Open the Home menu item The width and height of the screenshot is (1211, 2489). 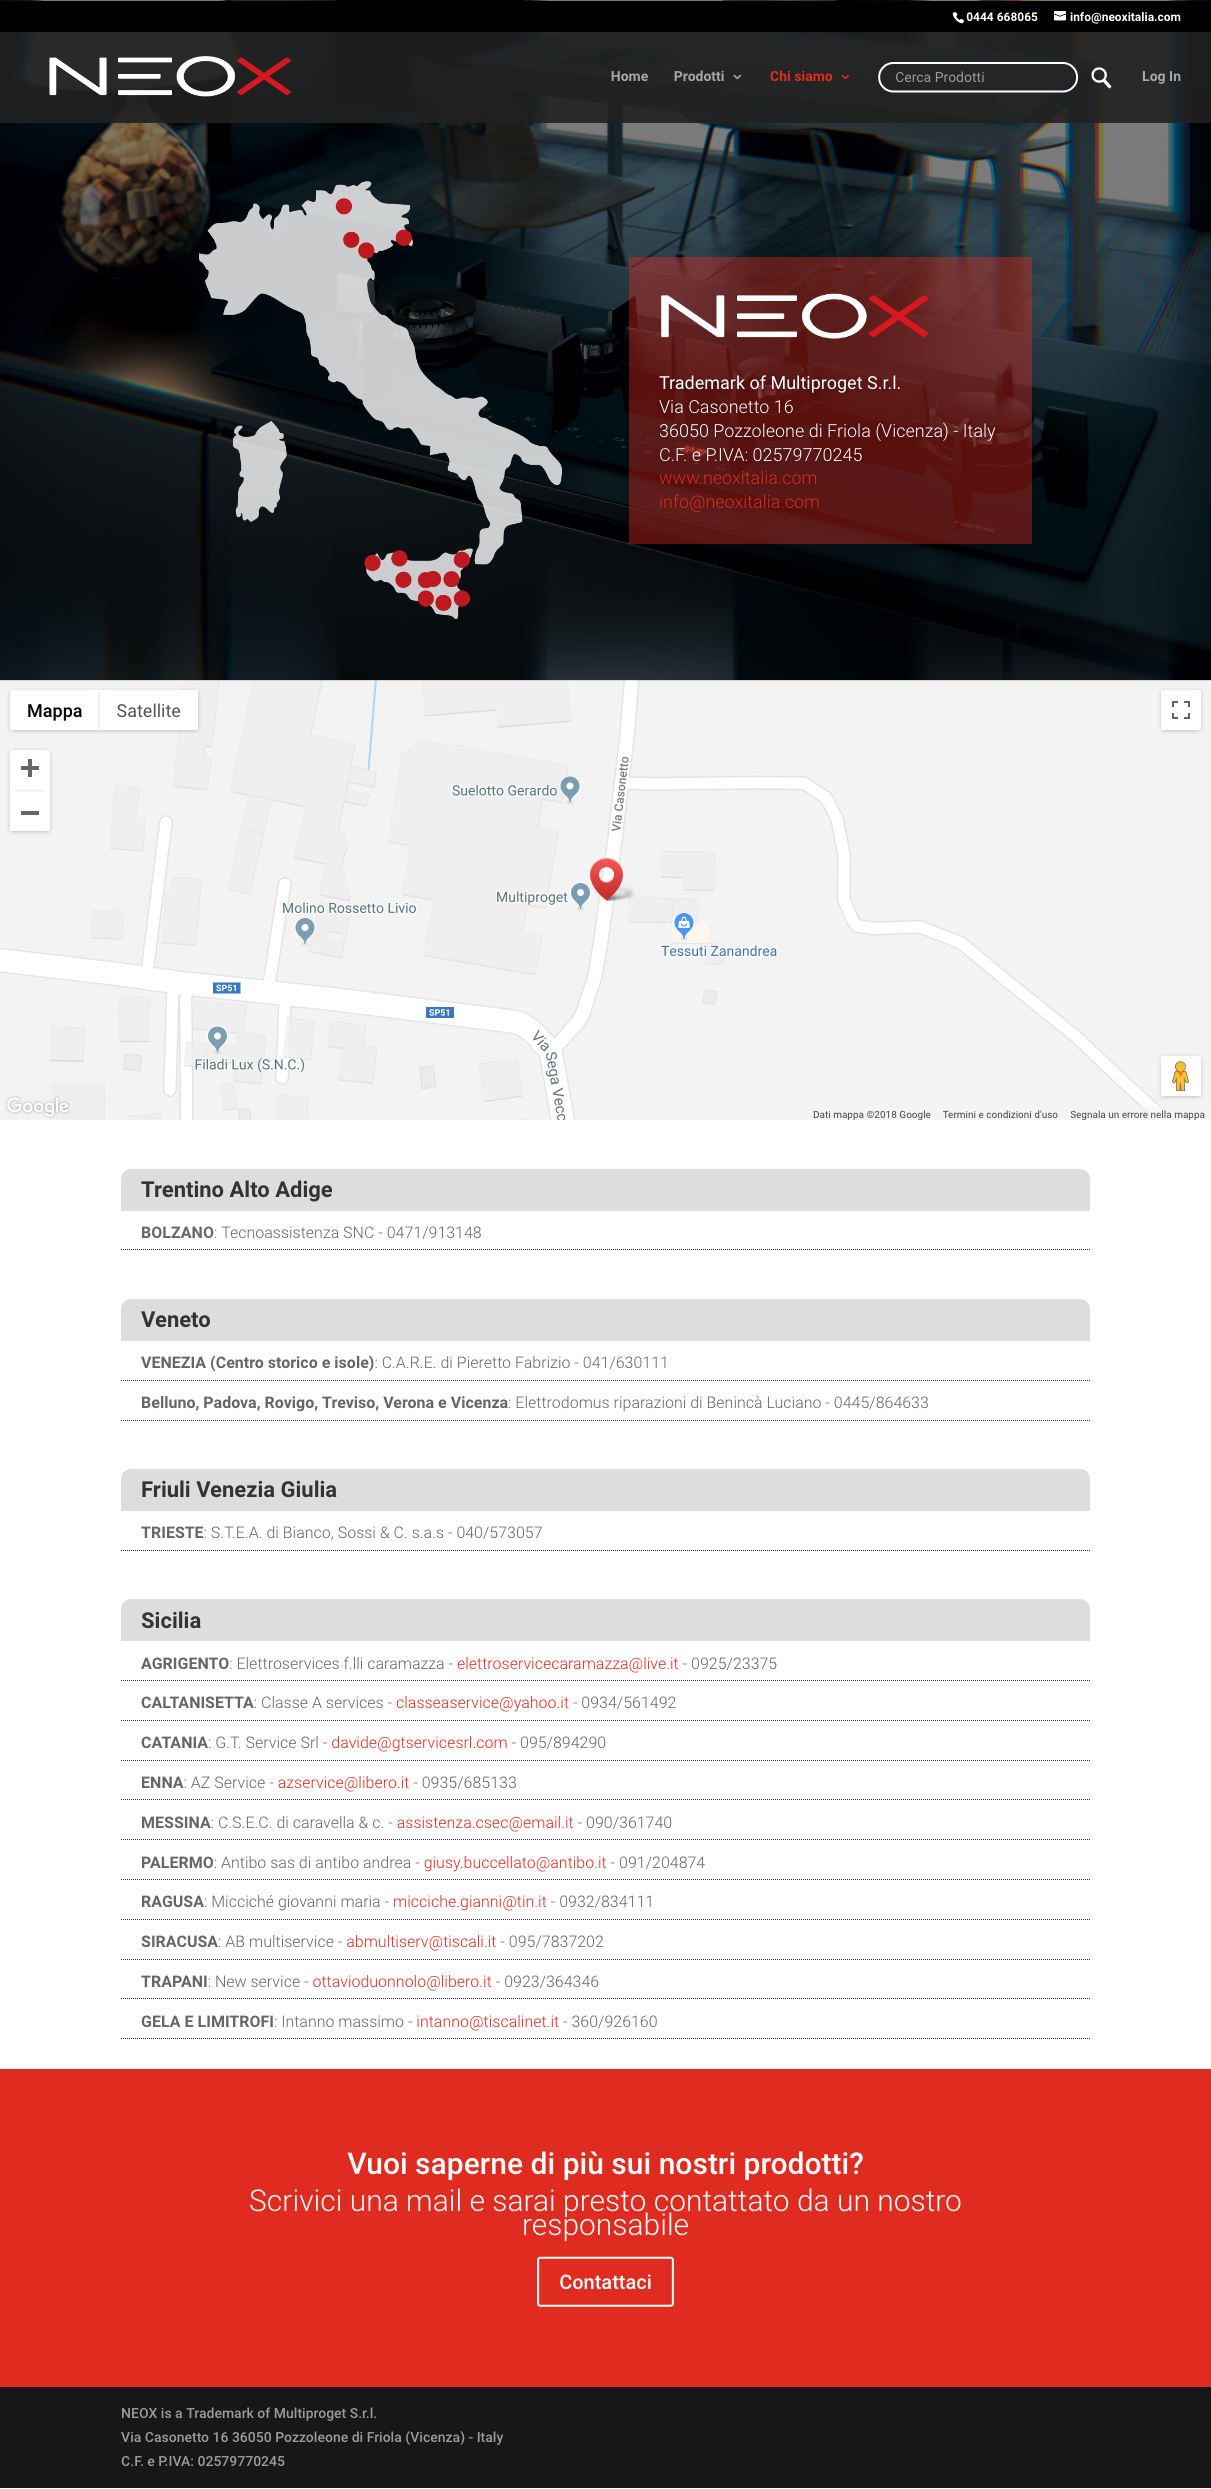(x=629, y=77)
